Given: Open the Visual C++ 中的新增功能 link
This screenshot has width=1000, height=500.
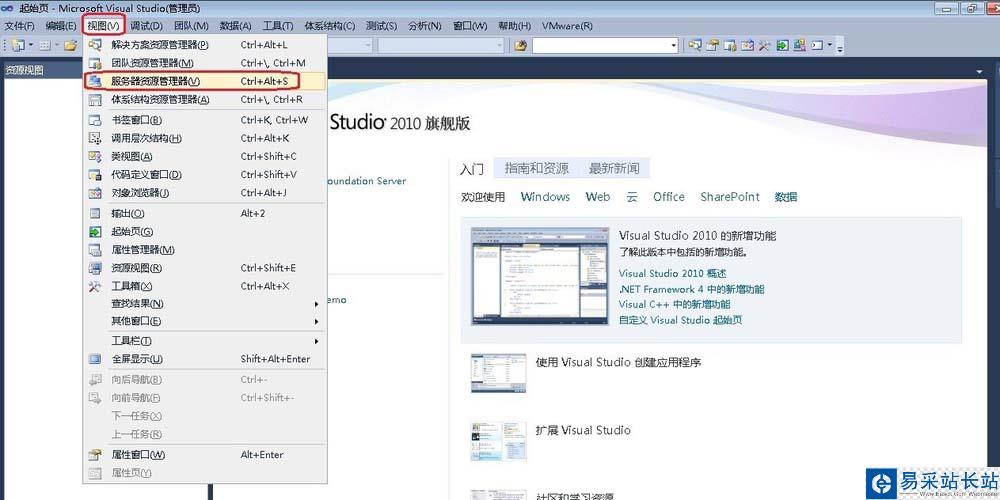Looking at the screenshot, I should 675,304.
